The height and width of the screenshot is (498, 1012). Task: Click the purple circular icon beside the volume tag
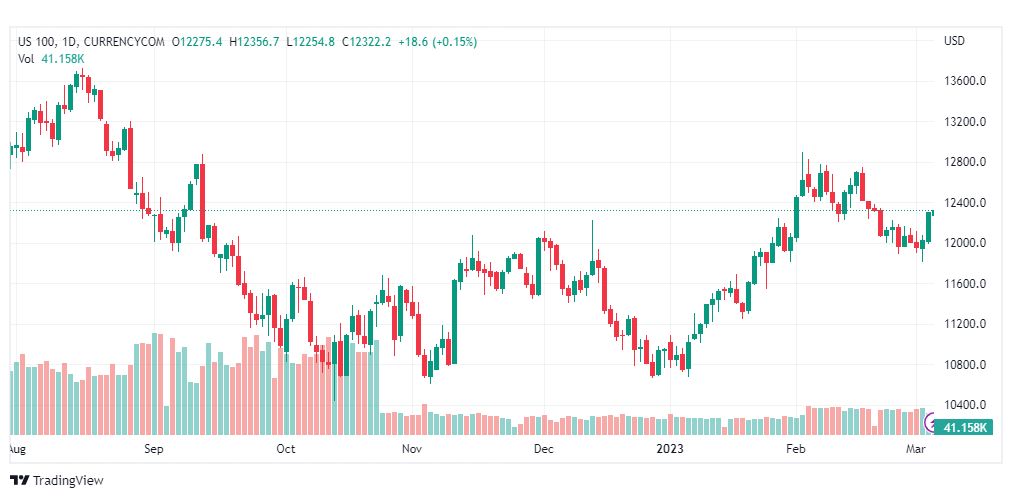click(x=932, y=423)
